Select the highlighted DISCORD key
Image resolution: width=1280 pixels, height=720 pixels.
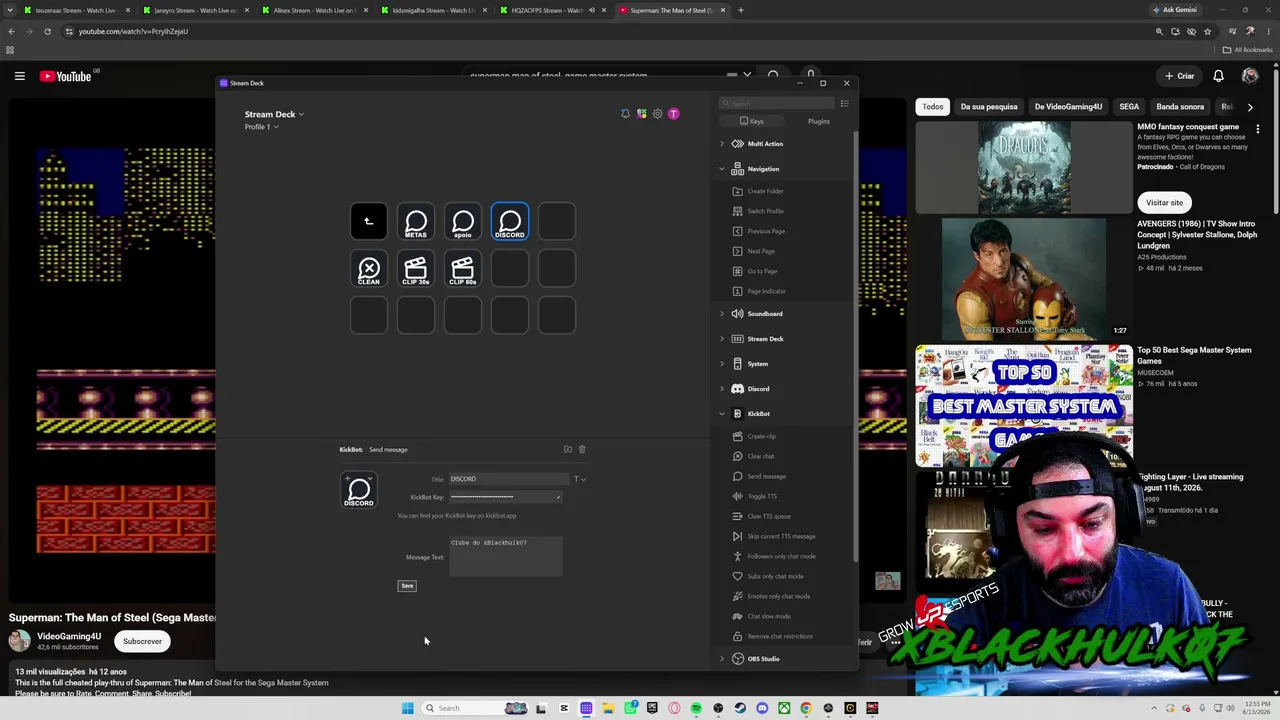[510, 222]
